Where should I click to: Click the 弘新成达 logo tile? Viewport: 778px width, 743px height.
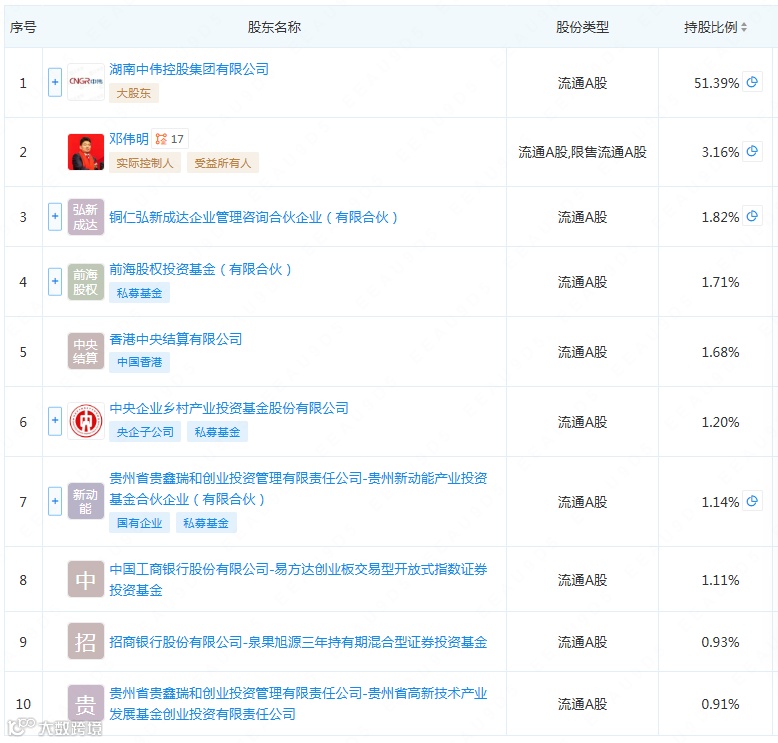point(86,217)
